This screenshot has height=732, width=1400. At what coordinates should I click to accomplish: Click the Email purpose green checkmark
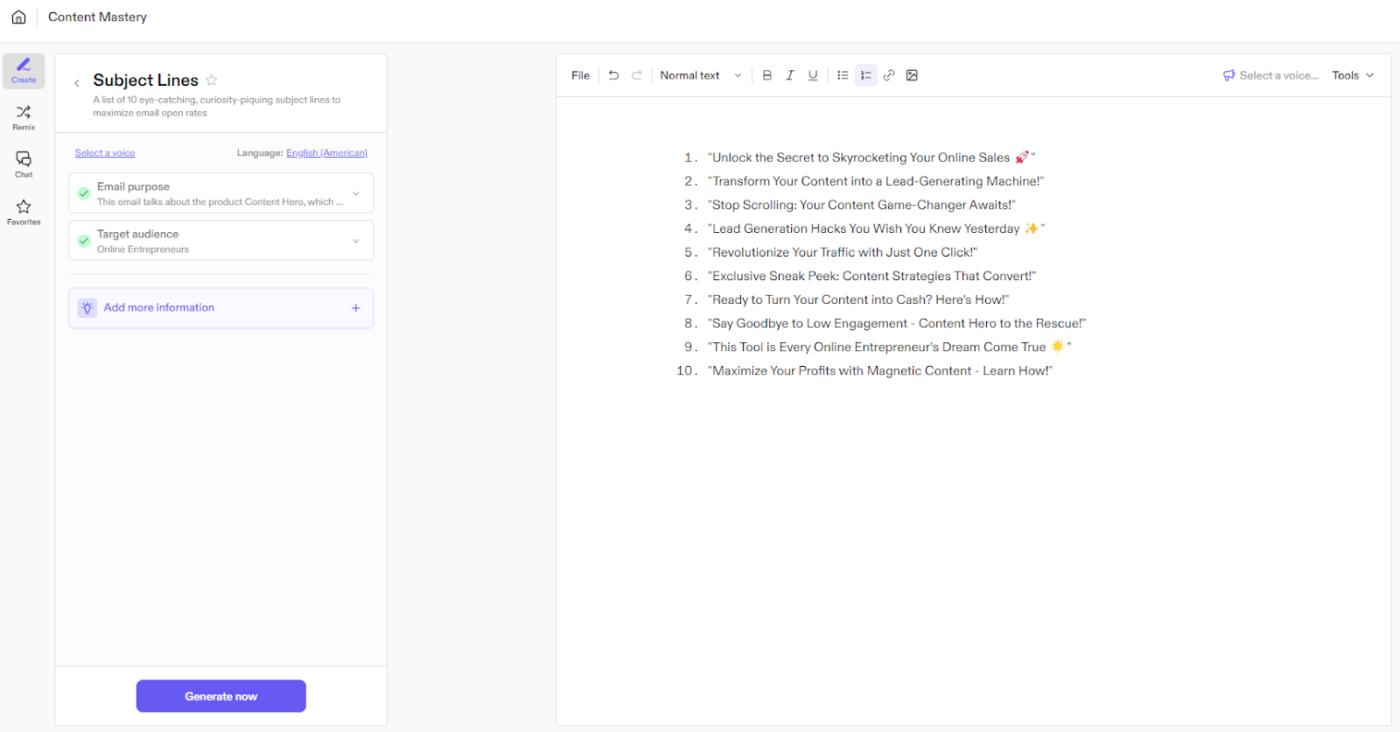click(84, 193)
